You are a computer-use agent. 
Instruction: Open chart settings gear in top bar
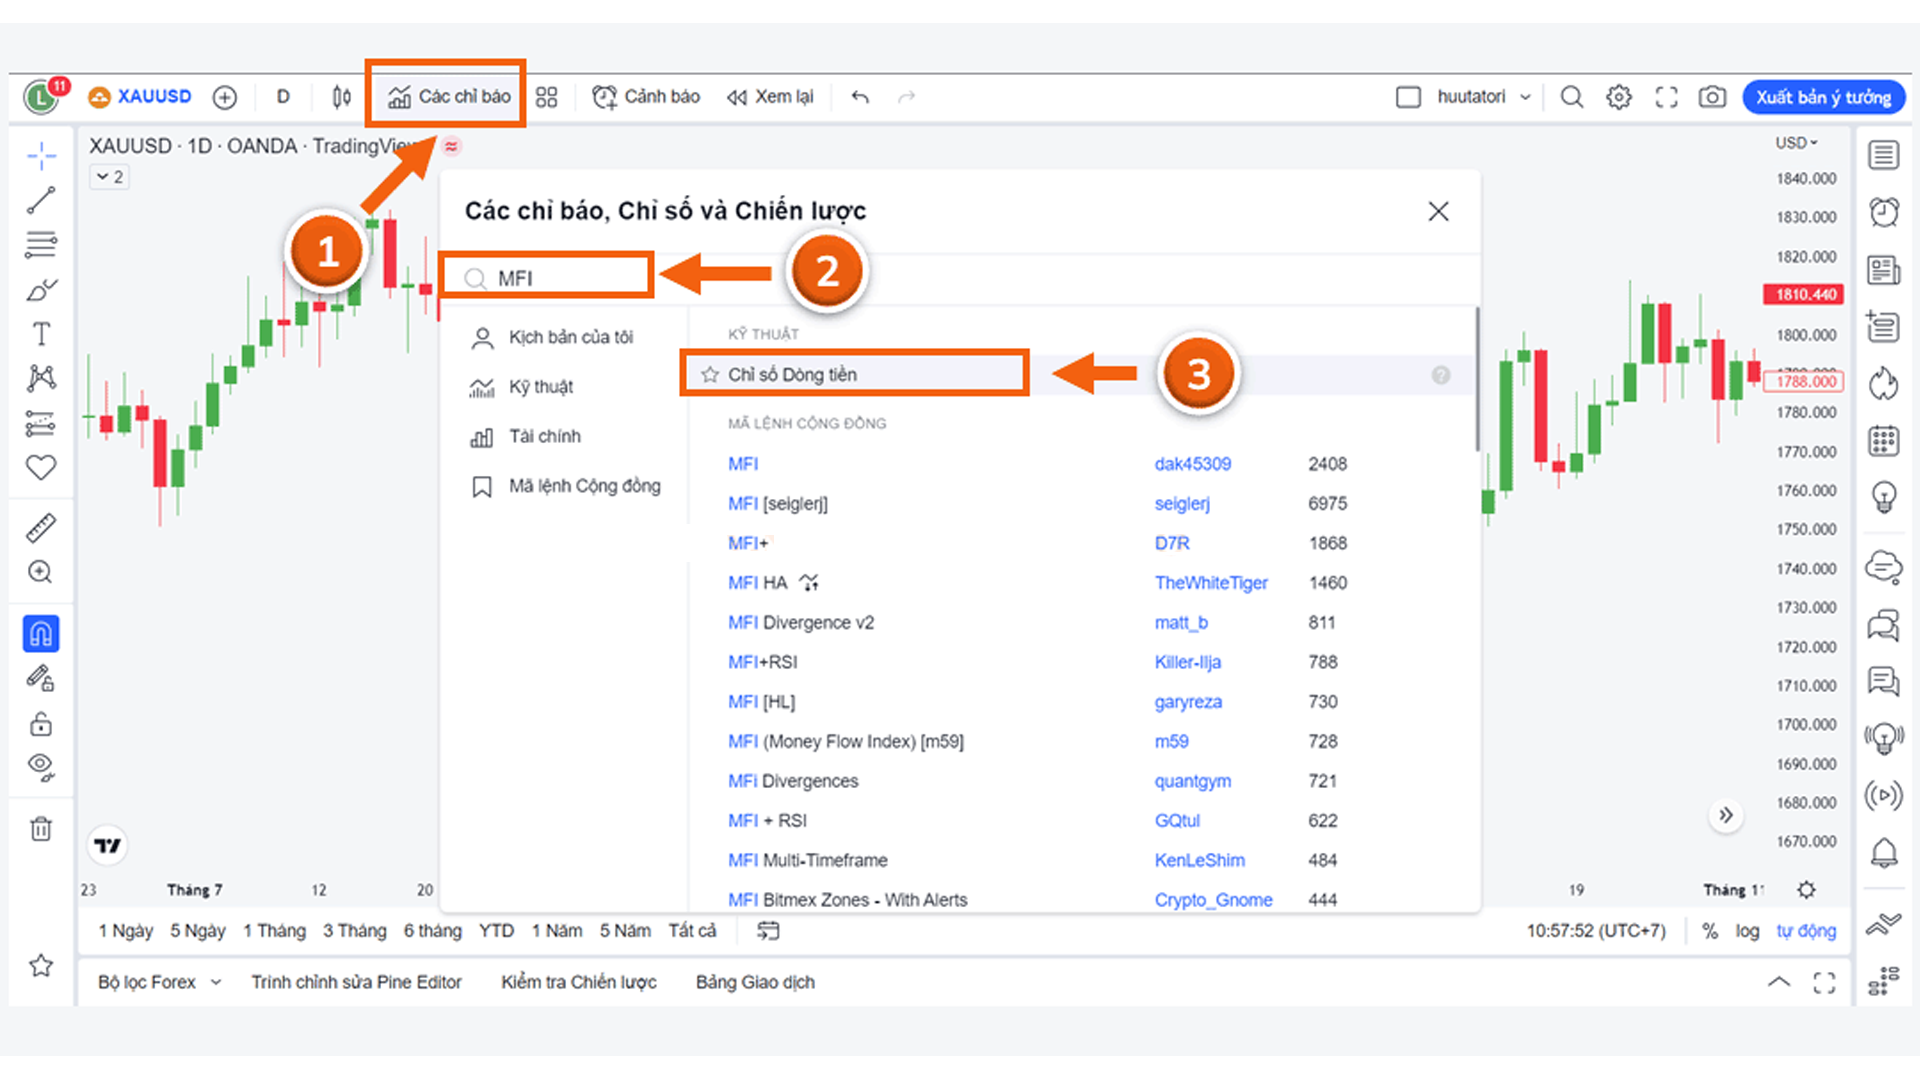click(x=1618, y=97)
